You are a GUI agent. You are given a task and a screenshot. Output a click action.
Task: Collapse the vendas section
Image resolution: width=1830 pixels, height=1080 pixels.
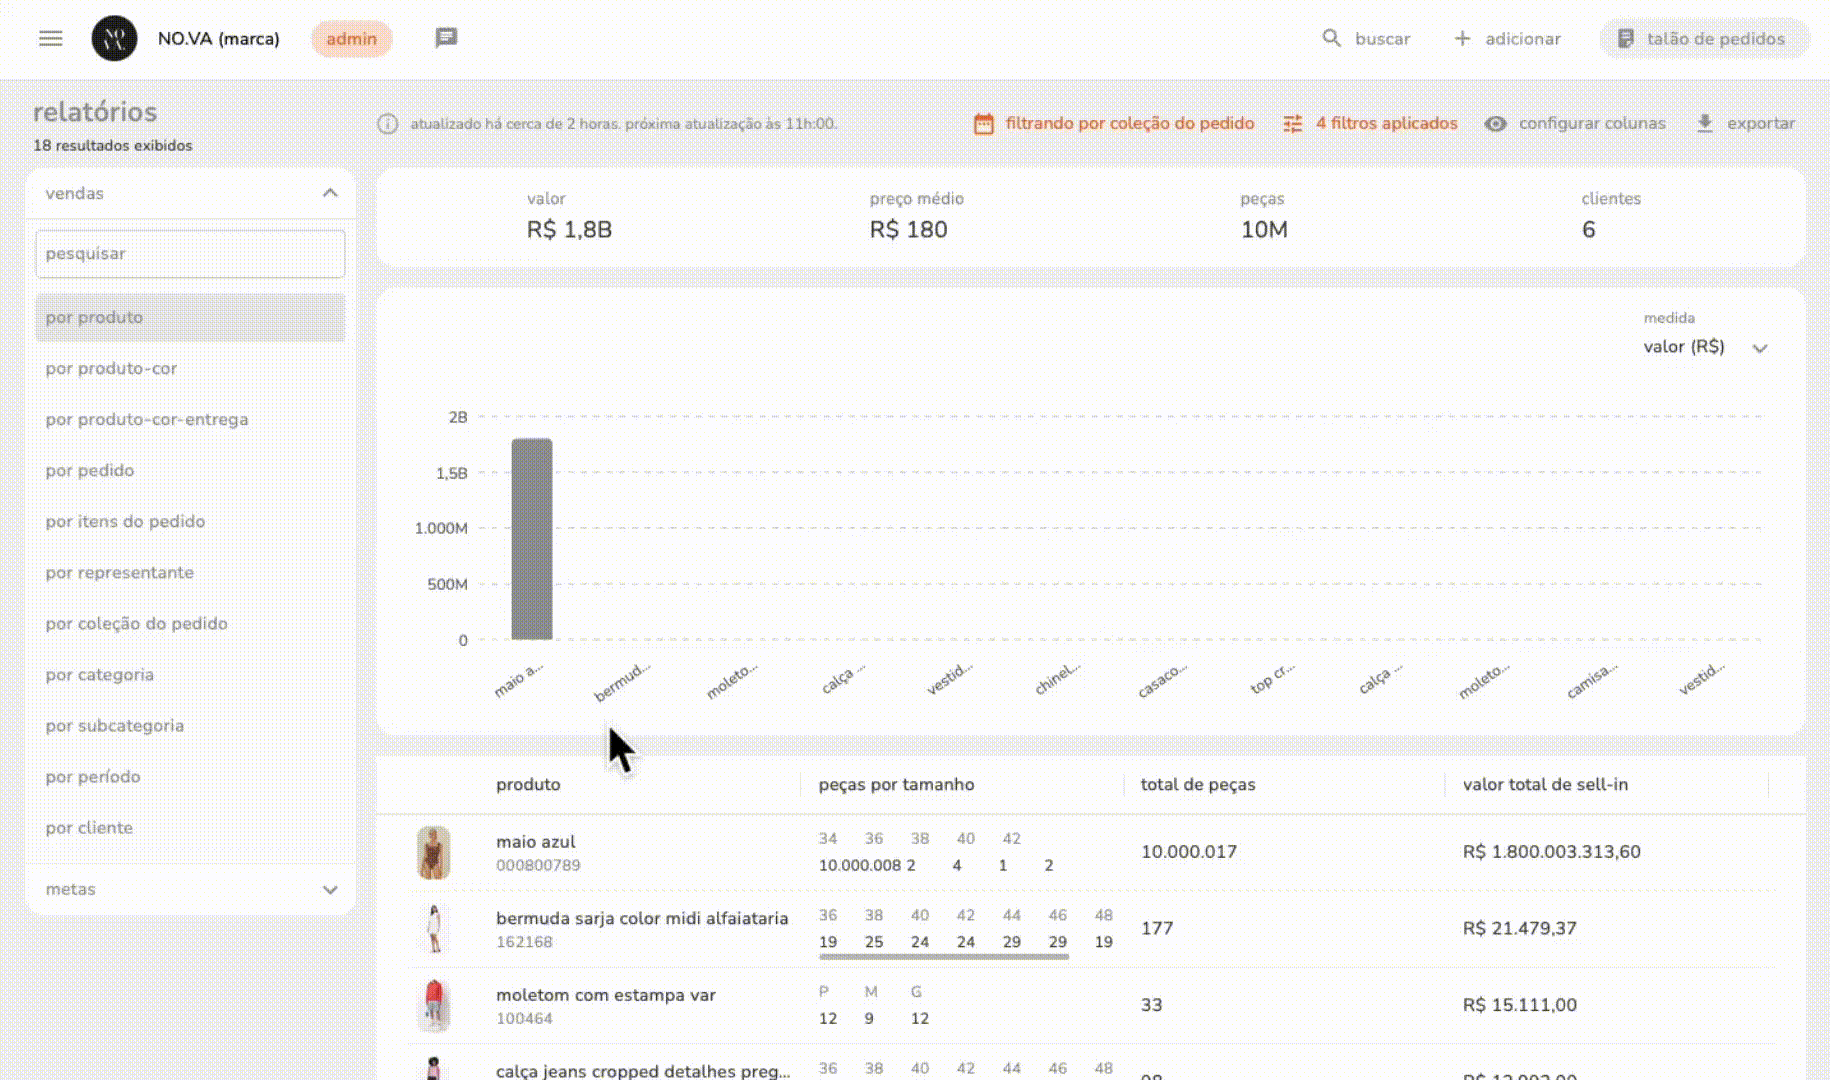click(x=330, y=193)
